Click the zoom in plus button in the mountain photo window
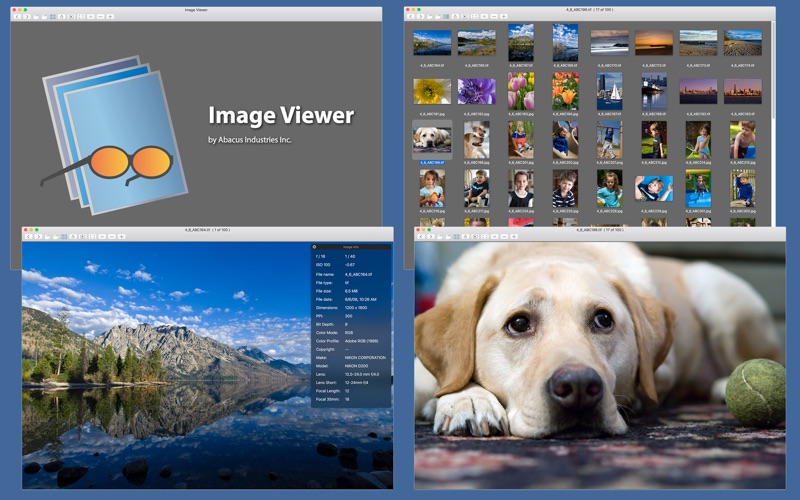Screen dimensions: 800x500 tap(121, 236)
